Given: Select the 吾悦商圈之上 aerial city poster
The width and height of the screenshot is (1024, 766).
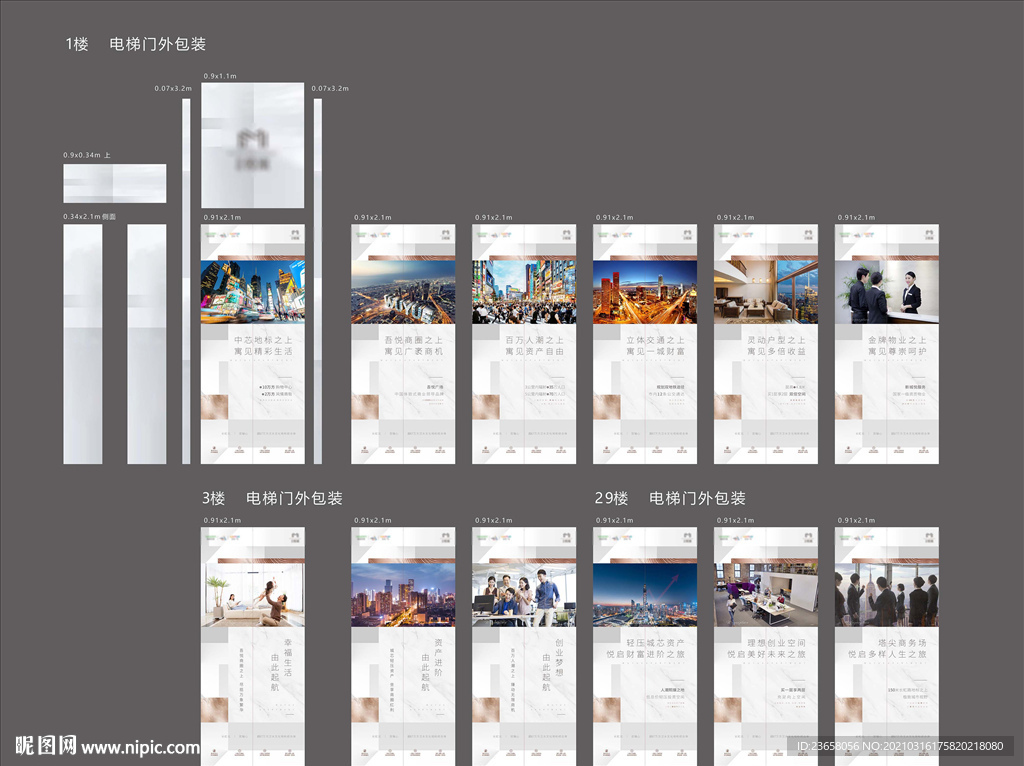Looking at the screenshot, I should (403, 343).
